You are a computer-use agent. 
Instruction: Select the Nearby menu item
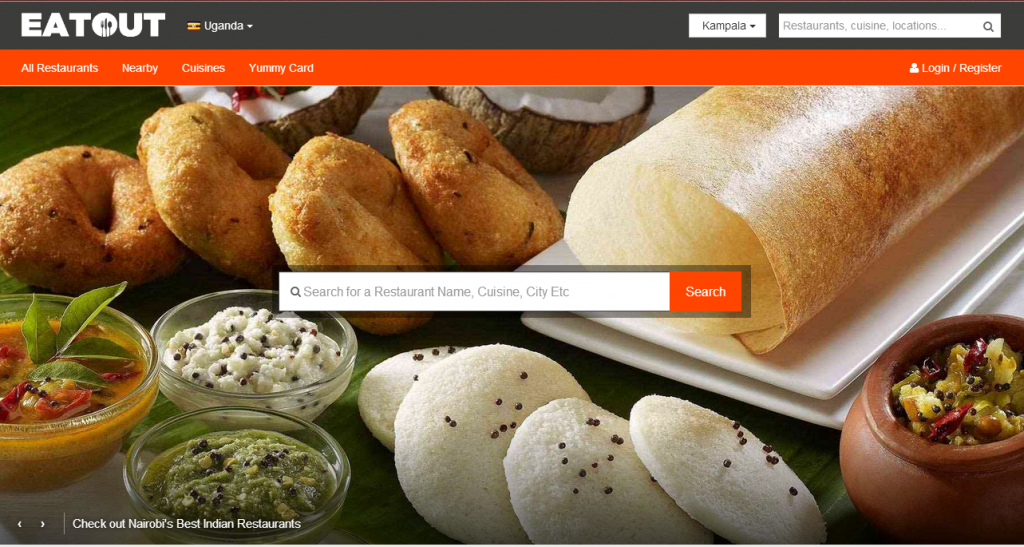[x=140, y=68]
